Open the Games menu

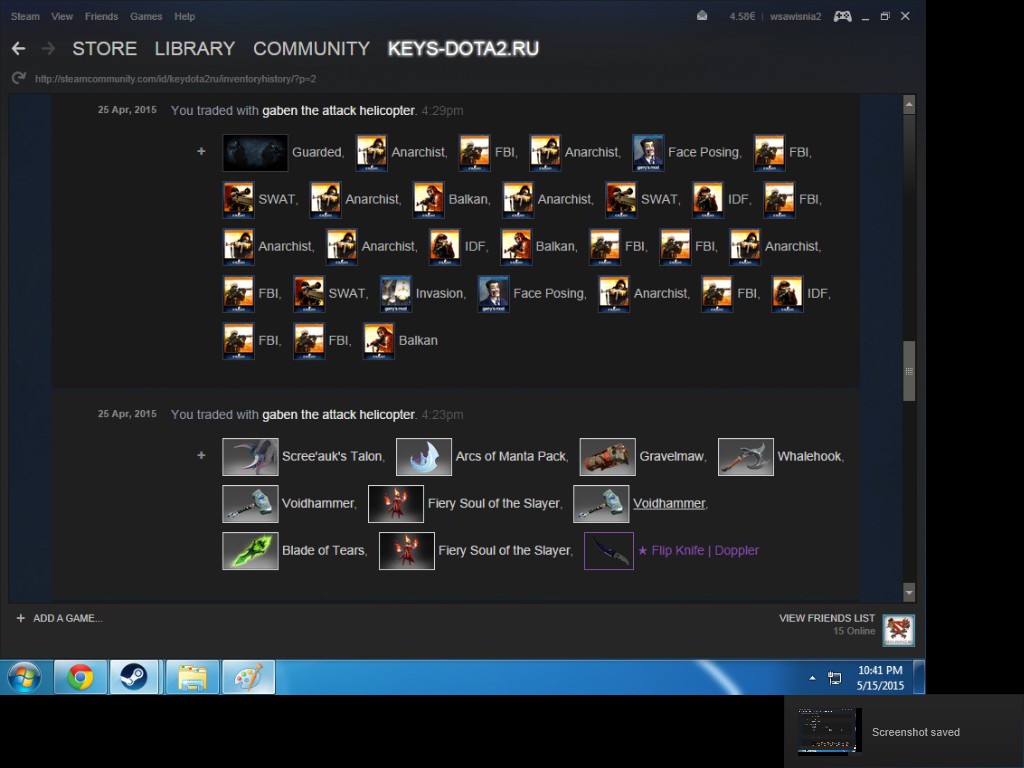146,16
